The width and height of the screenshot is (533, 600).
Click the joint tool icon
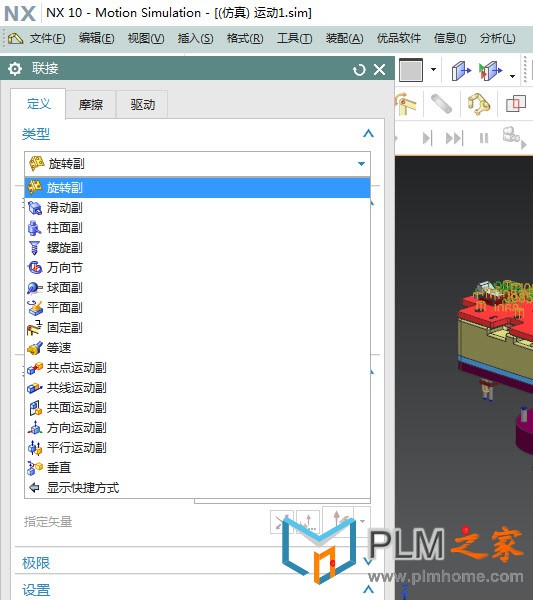(406, 104)
